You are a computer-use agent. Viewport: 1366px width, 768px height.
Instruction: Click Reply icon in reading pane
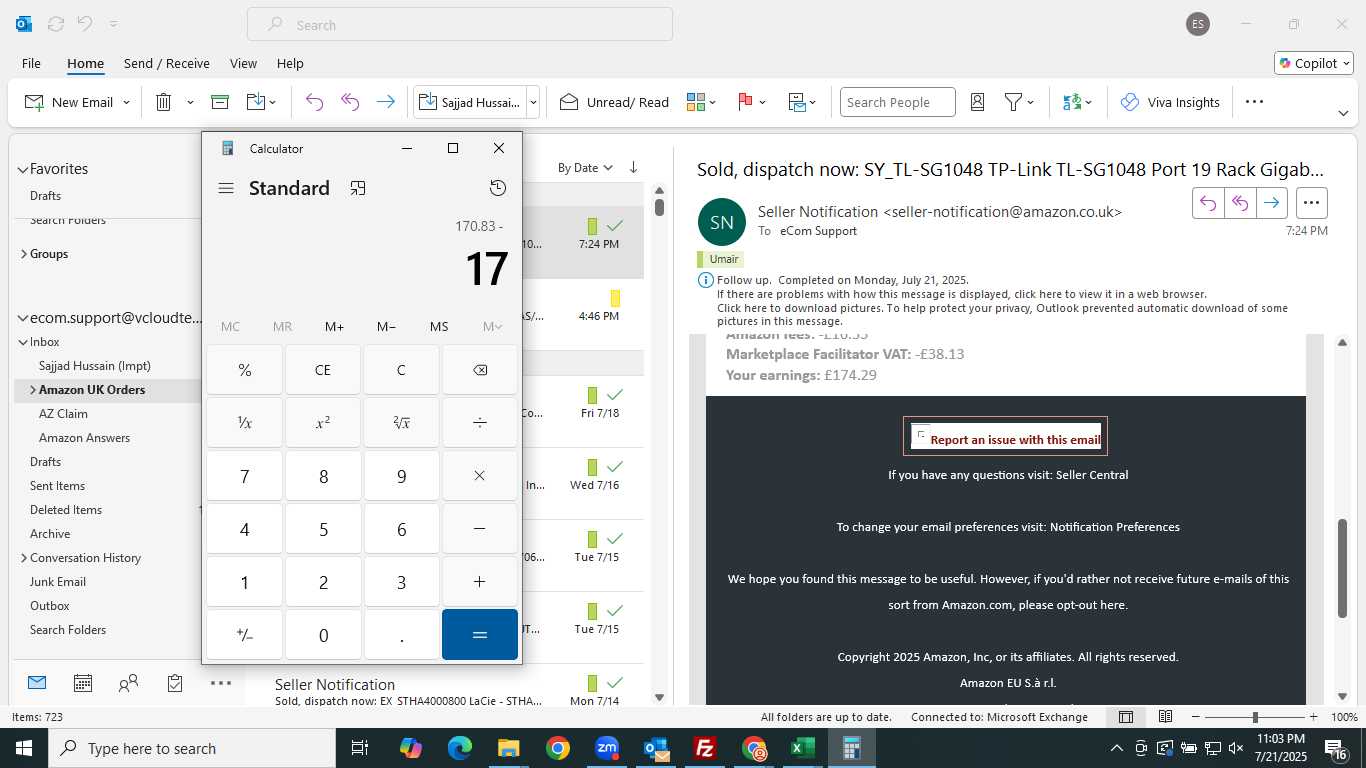tap(1208, 203)
